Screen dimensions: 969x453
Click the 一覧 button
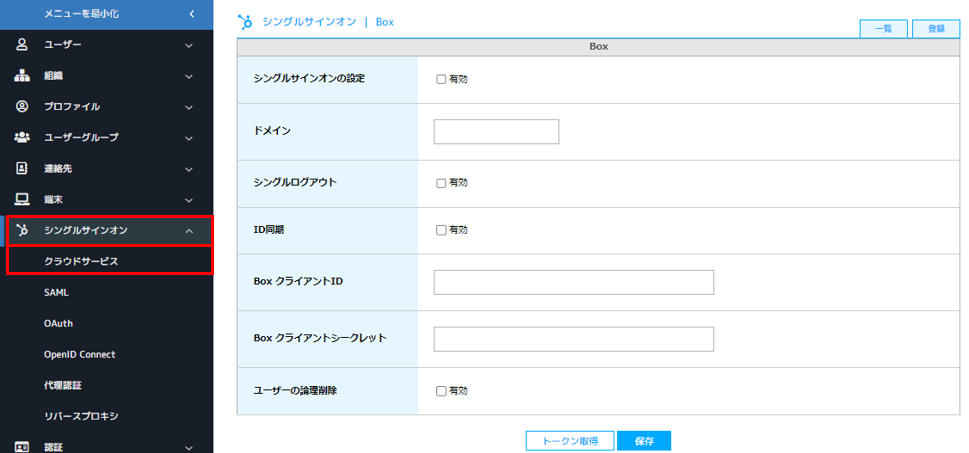pos(884,29)
